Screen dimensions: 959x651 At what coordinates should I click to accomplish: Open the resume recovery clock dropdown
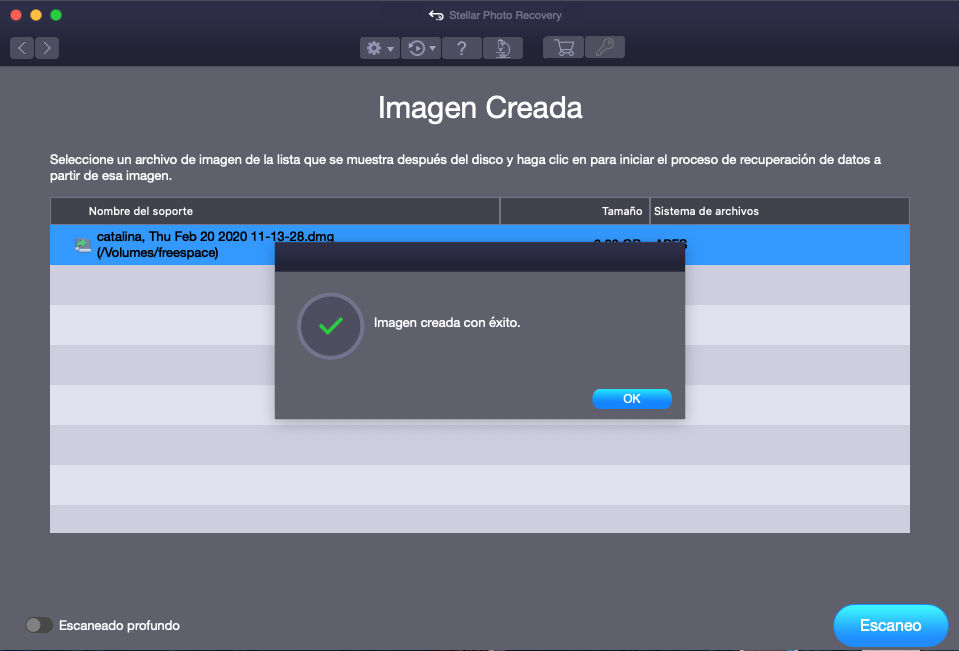point(421,48)
